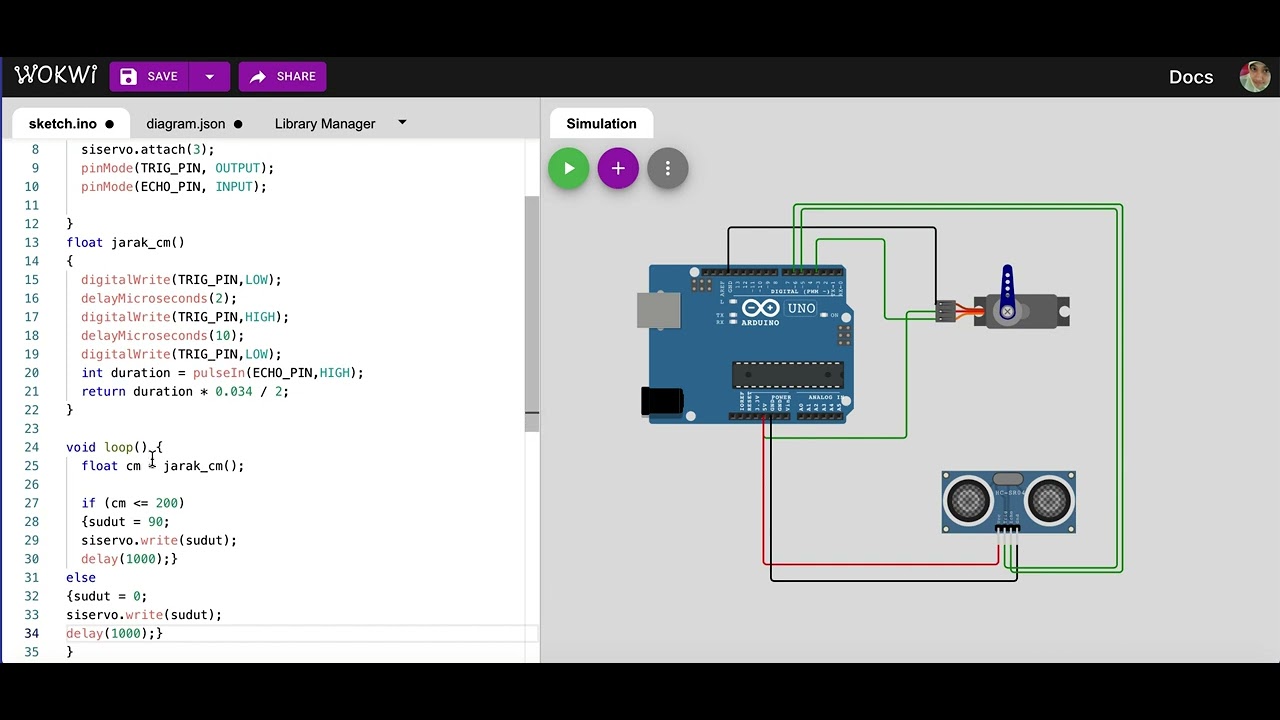Click the code editor vertical scrollbar
Screen dimensions: 1280x720
pyautogui.click(x=532, y=314)
